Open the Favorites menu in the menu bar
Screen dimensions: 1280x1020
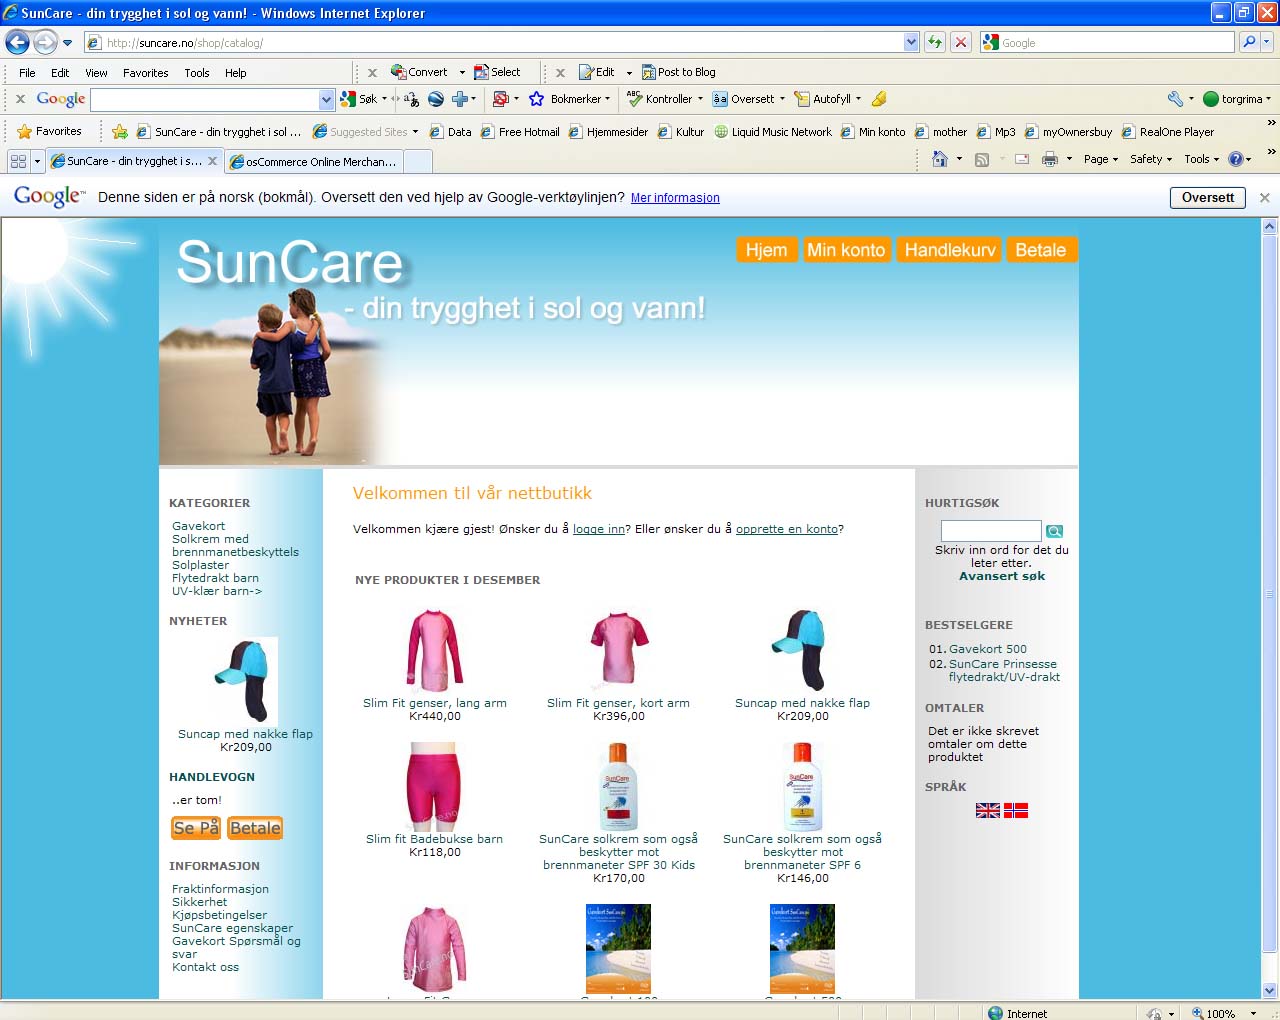pos(146,73)
